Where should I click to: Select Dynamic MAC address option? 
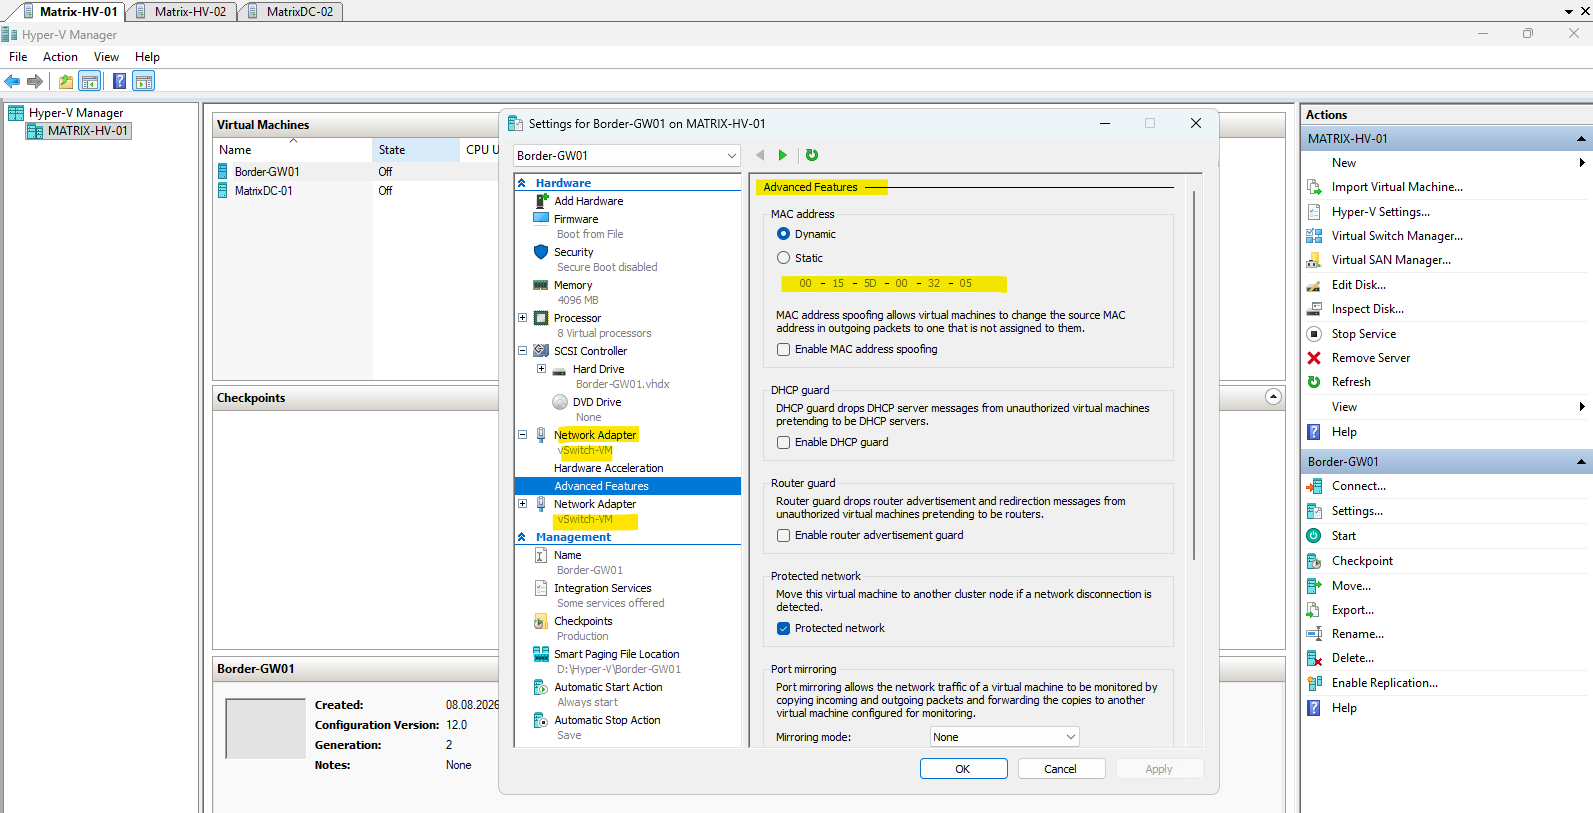coord(784,234)
